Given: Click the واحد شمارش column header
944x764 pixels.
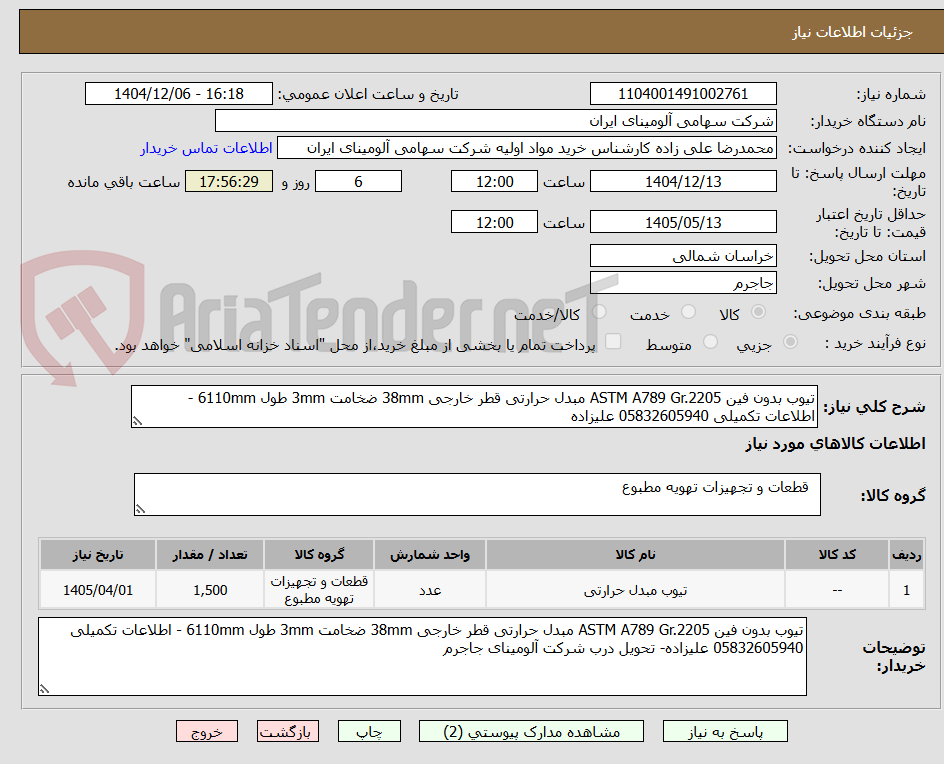Looking at the screenshot, I should 430,554.
